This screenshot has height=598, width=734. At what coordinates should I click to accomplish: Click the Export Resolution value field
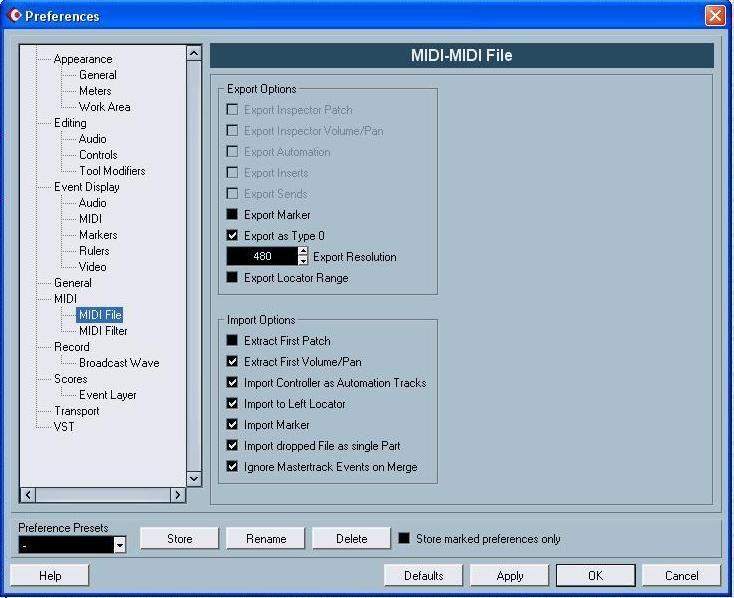[262, 256]
